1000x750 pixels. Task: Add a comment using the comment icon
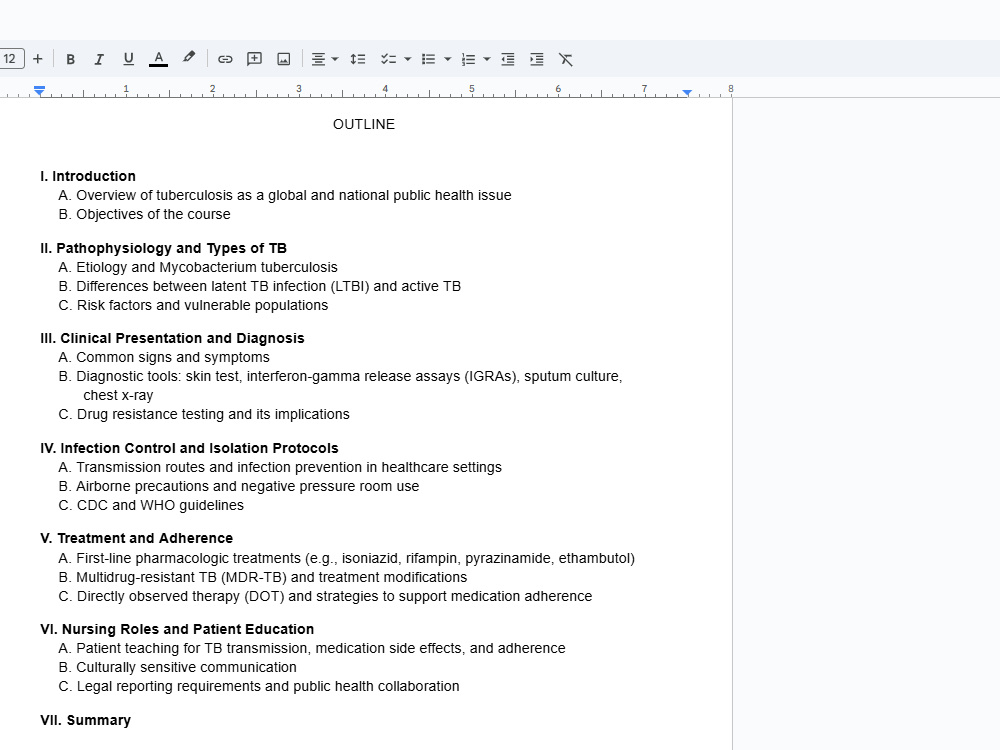(x=254, y=59)
